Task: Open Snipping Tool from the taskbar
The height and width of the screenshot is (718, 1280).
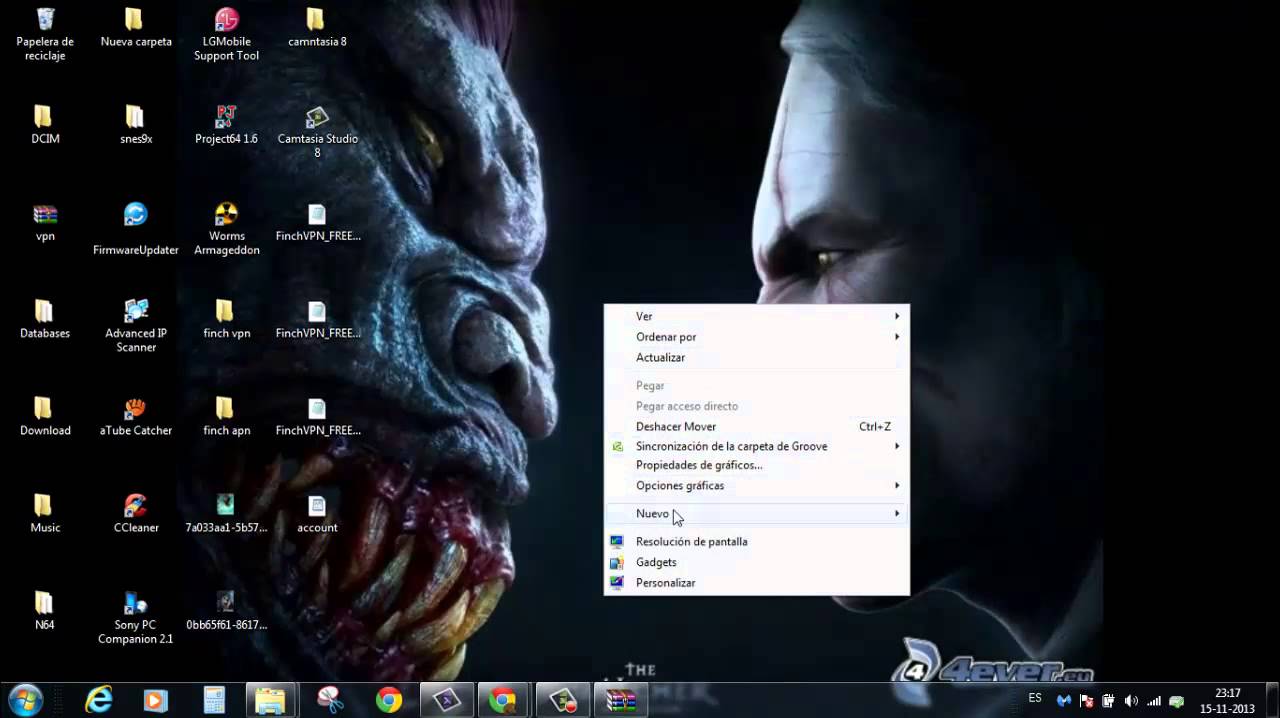Action: coord(330,700)
